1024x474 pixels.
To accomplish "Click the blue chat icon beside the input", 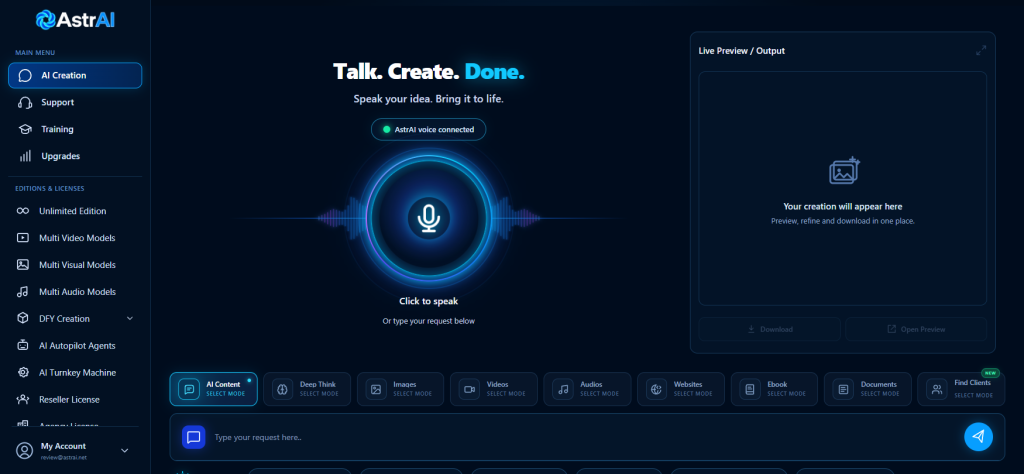I will [x=193, y=437].
